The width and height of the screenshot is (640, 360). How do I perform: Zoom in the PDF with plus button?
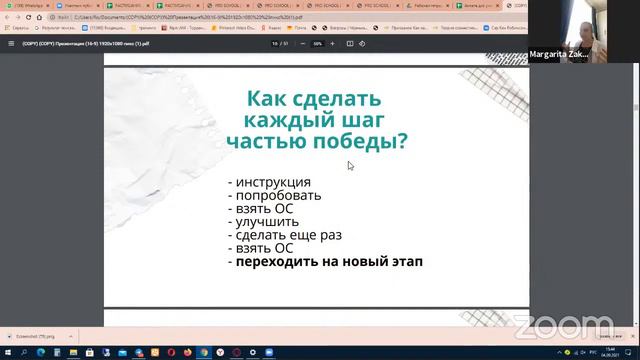332,44
